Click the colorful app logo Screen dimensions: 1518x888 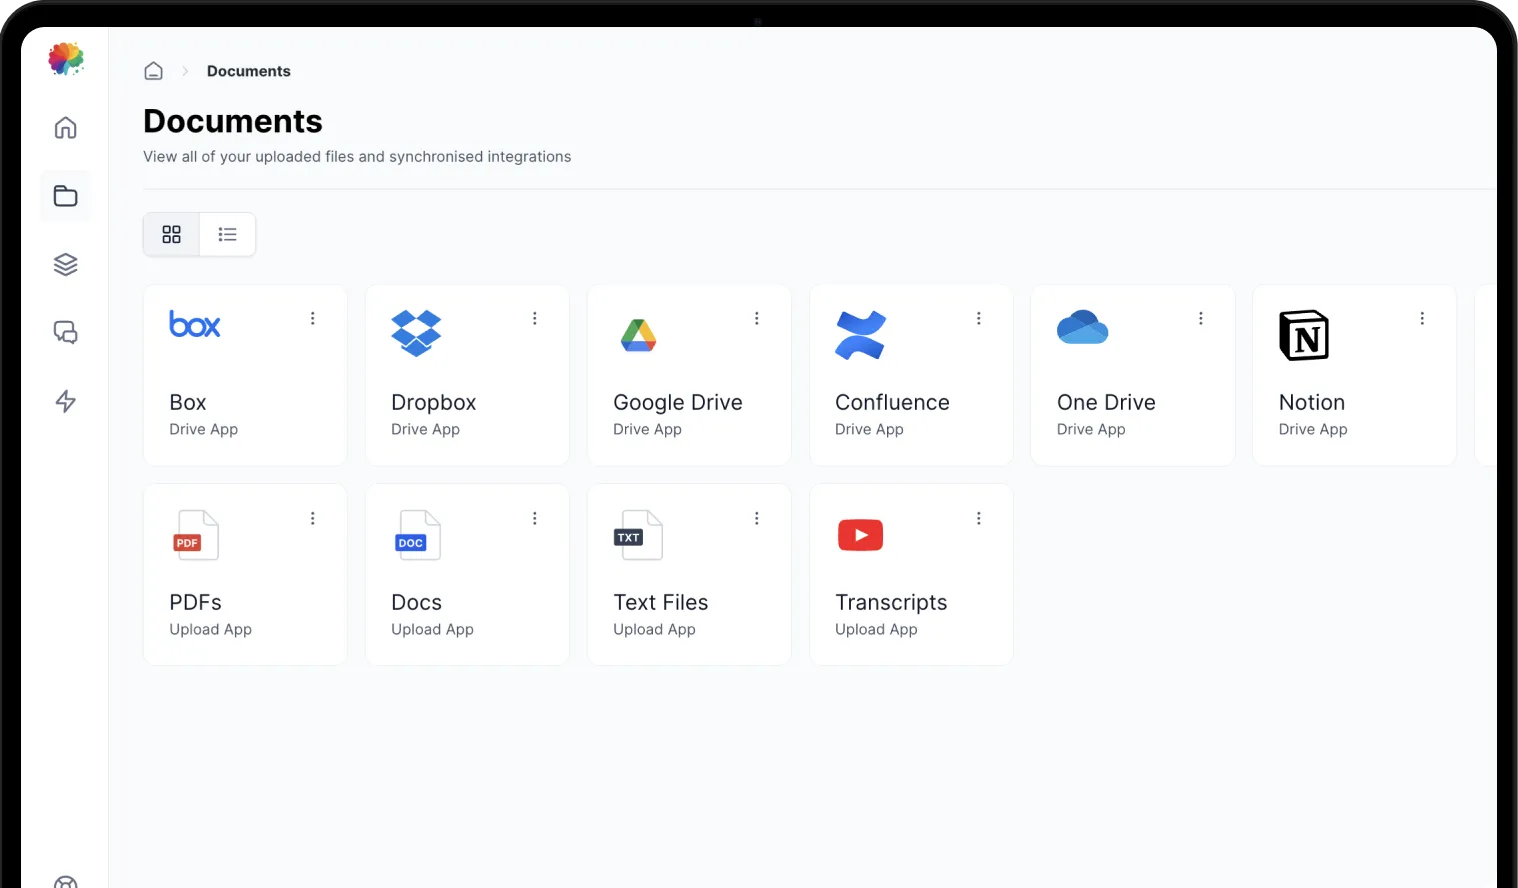[x=66, y=59]
